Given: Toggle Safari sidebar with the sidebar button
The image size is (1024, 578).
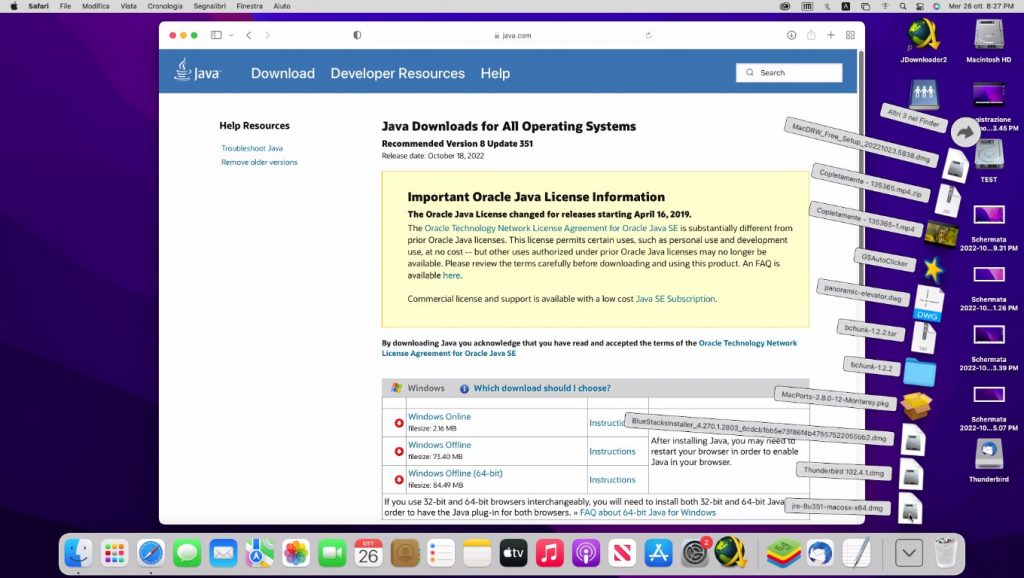Looking at the screenshot, I should tap(216, 35).
